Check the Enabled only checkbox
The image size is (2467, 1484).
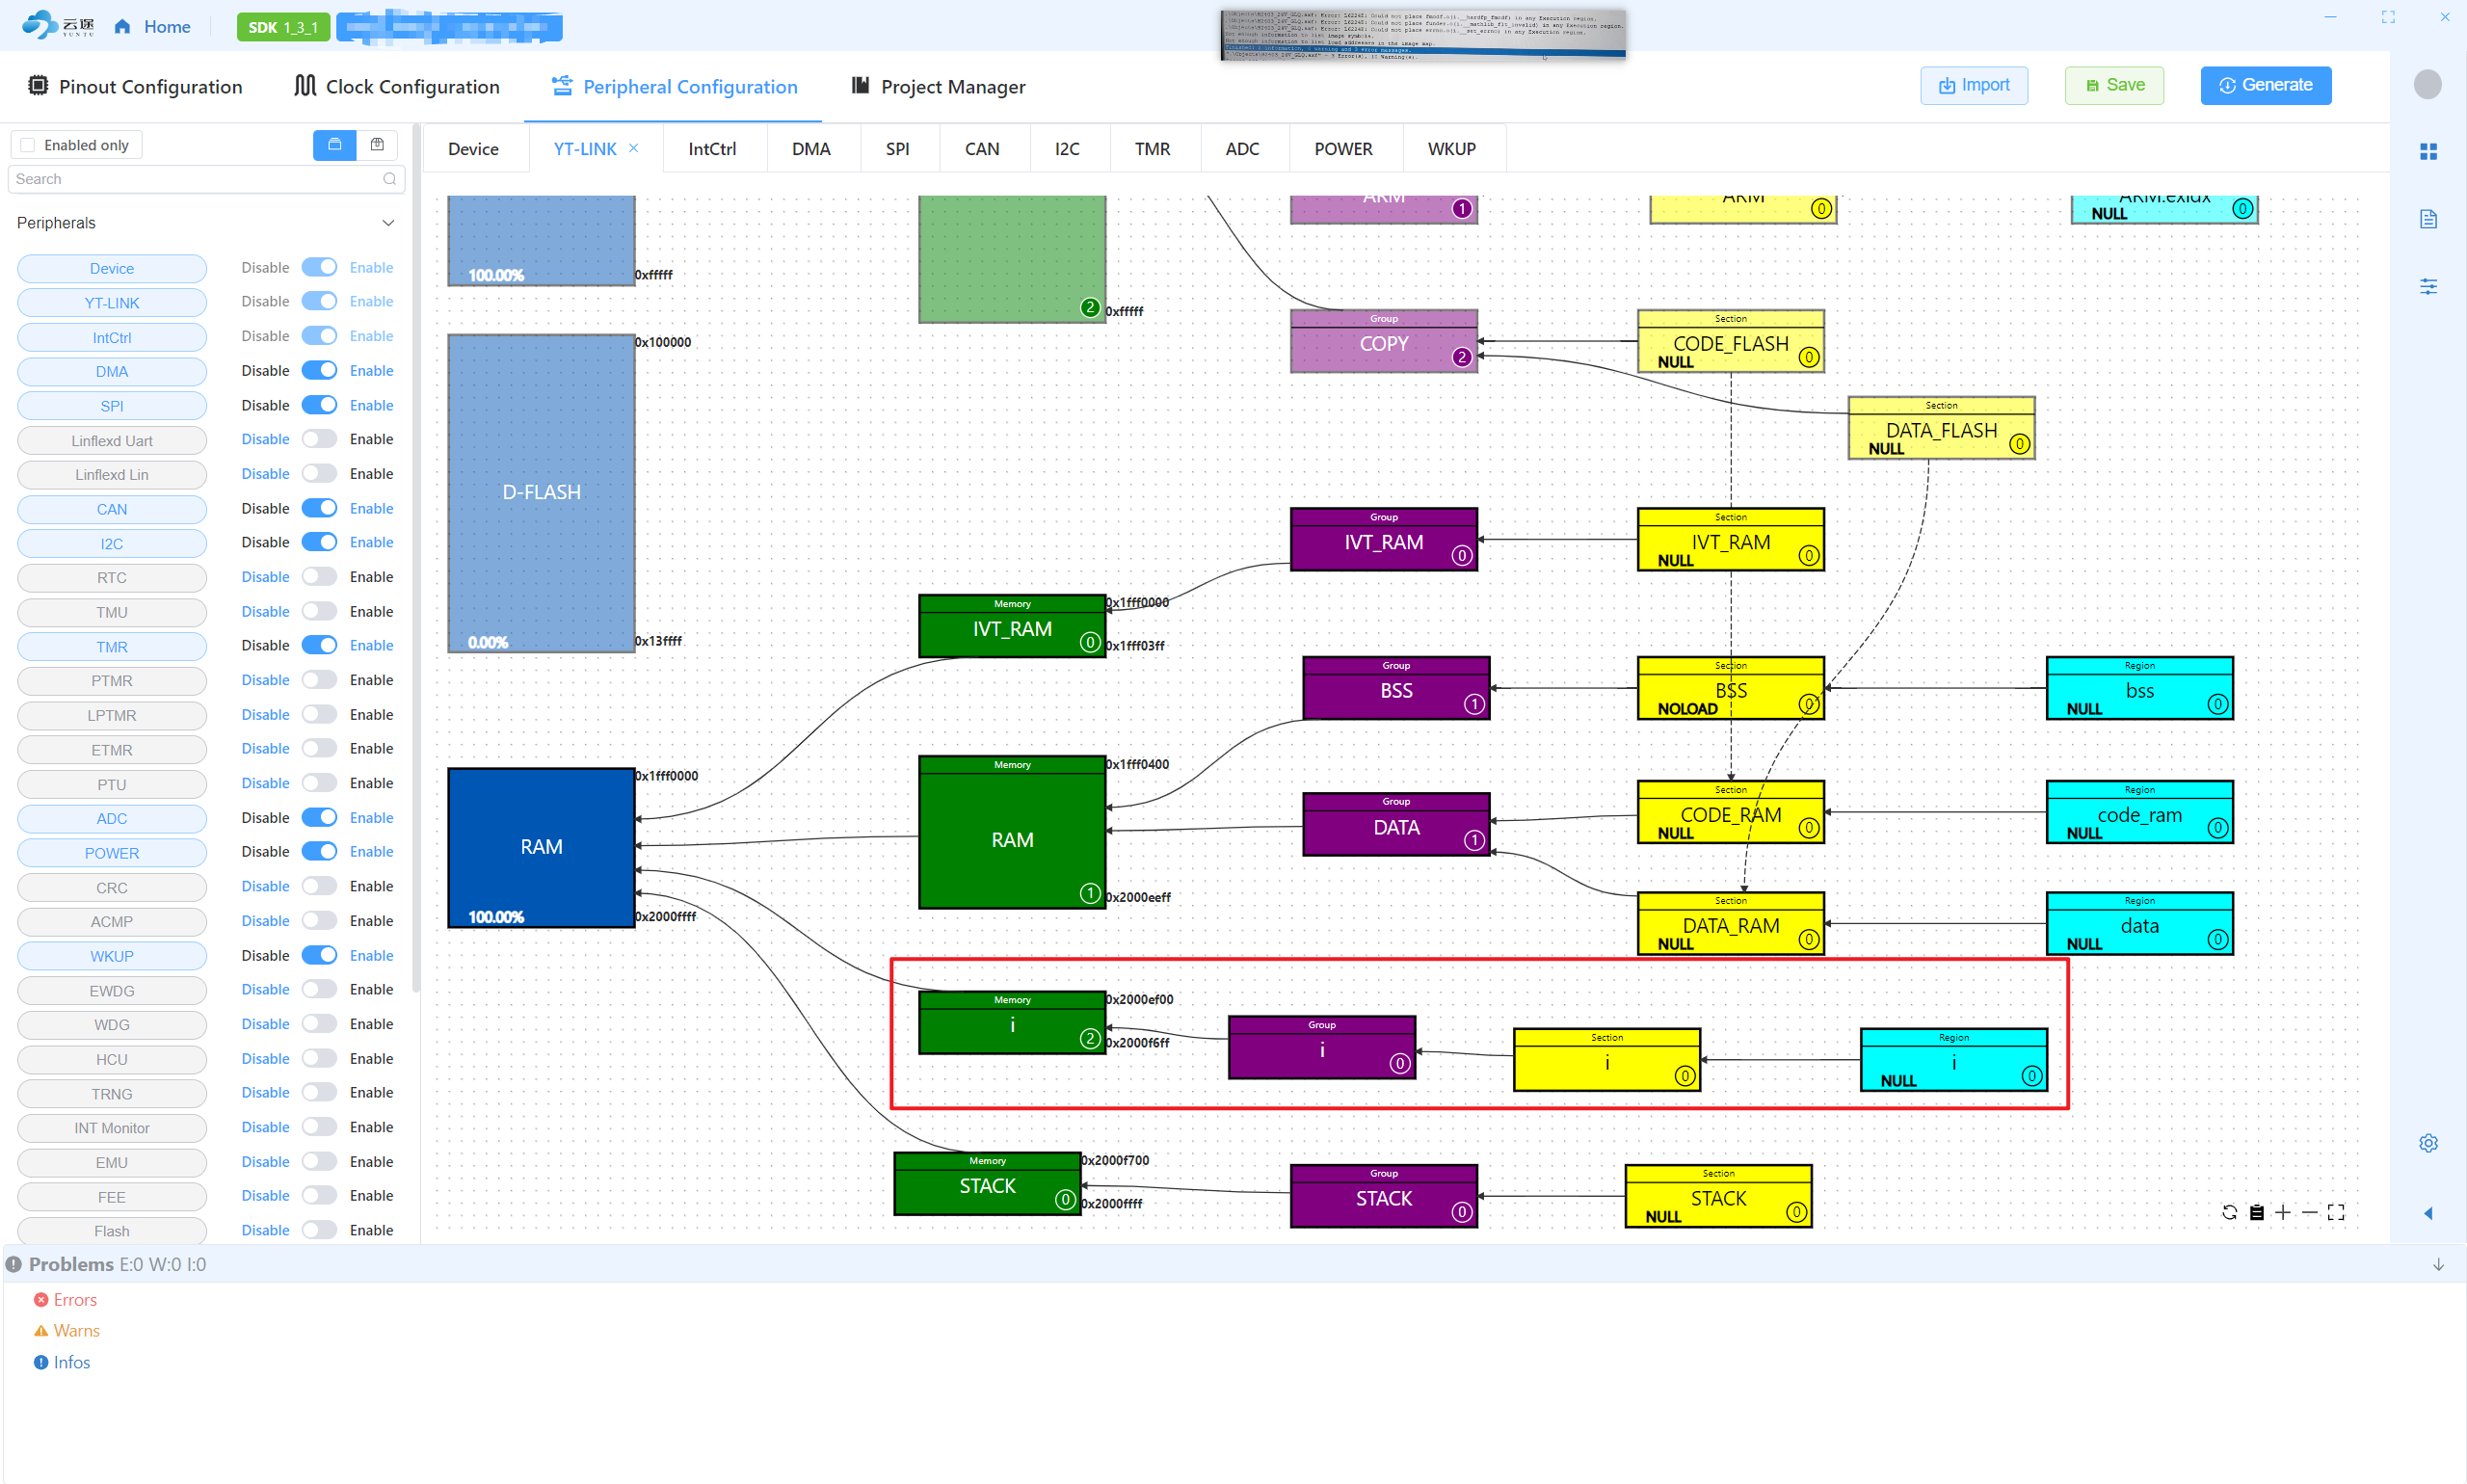(x=28, y=145)
